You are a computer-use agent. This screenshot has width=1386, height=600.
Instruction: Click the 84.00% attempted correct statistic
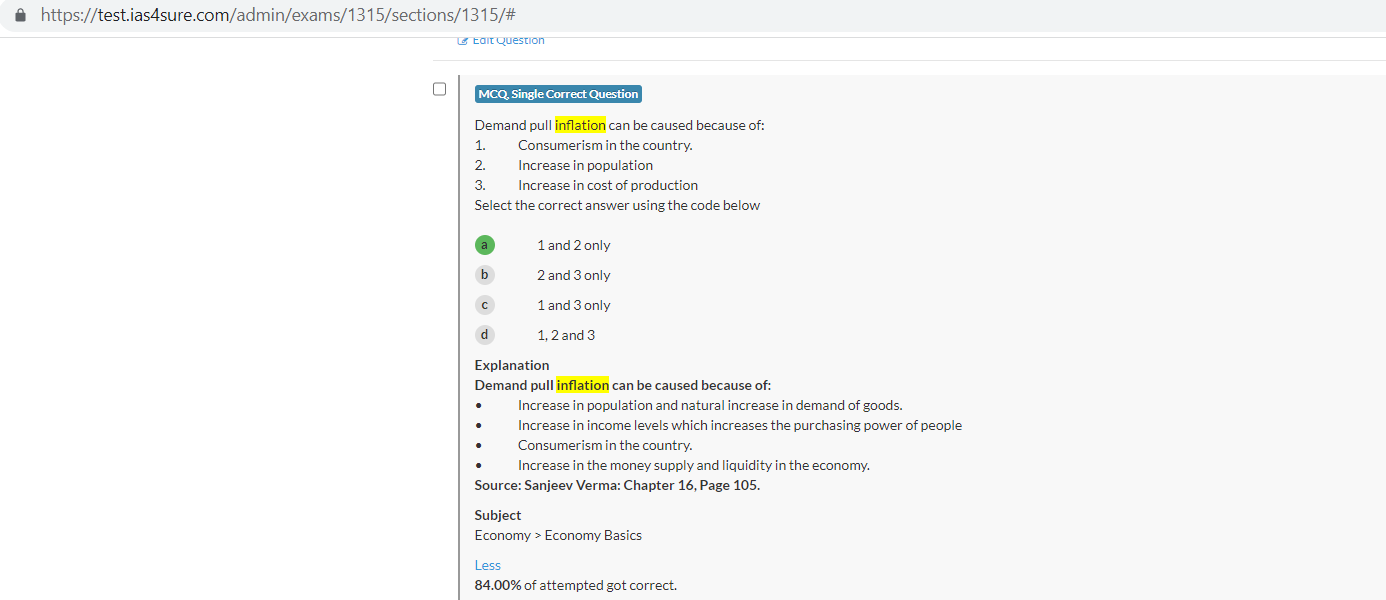575,585
